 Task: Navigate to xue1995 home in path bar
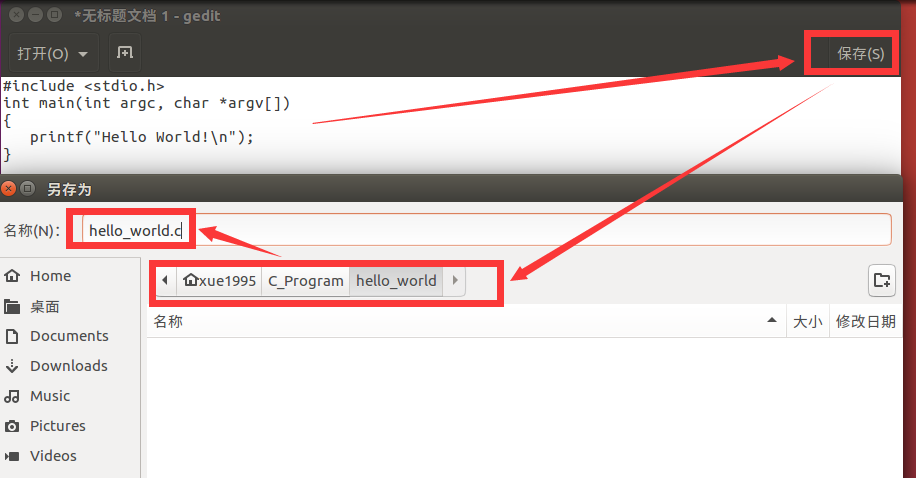[219, 280]
